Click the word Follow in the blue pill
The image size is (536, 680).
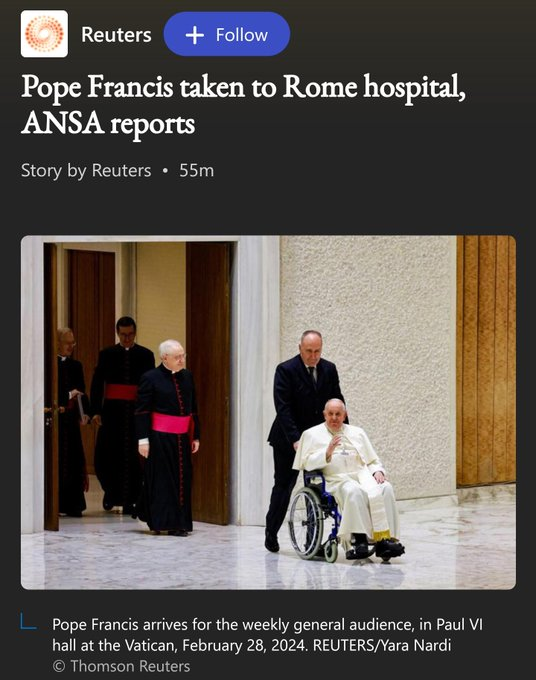click(x=242, y=35)
